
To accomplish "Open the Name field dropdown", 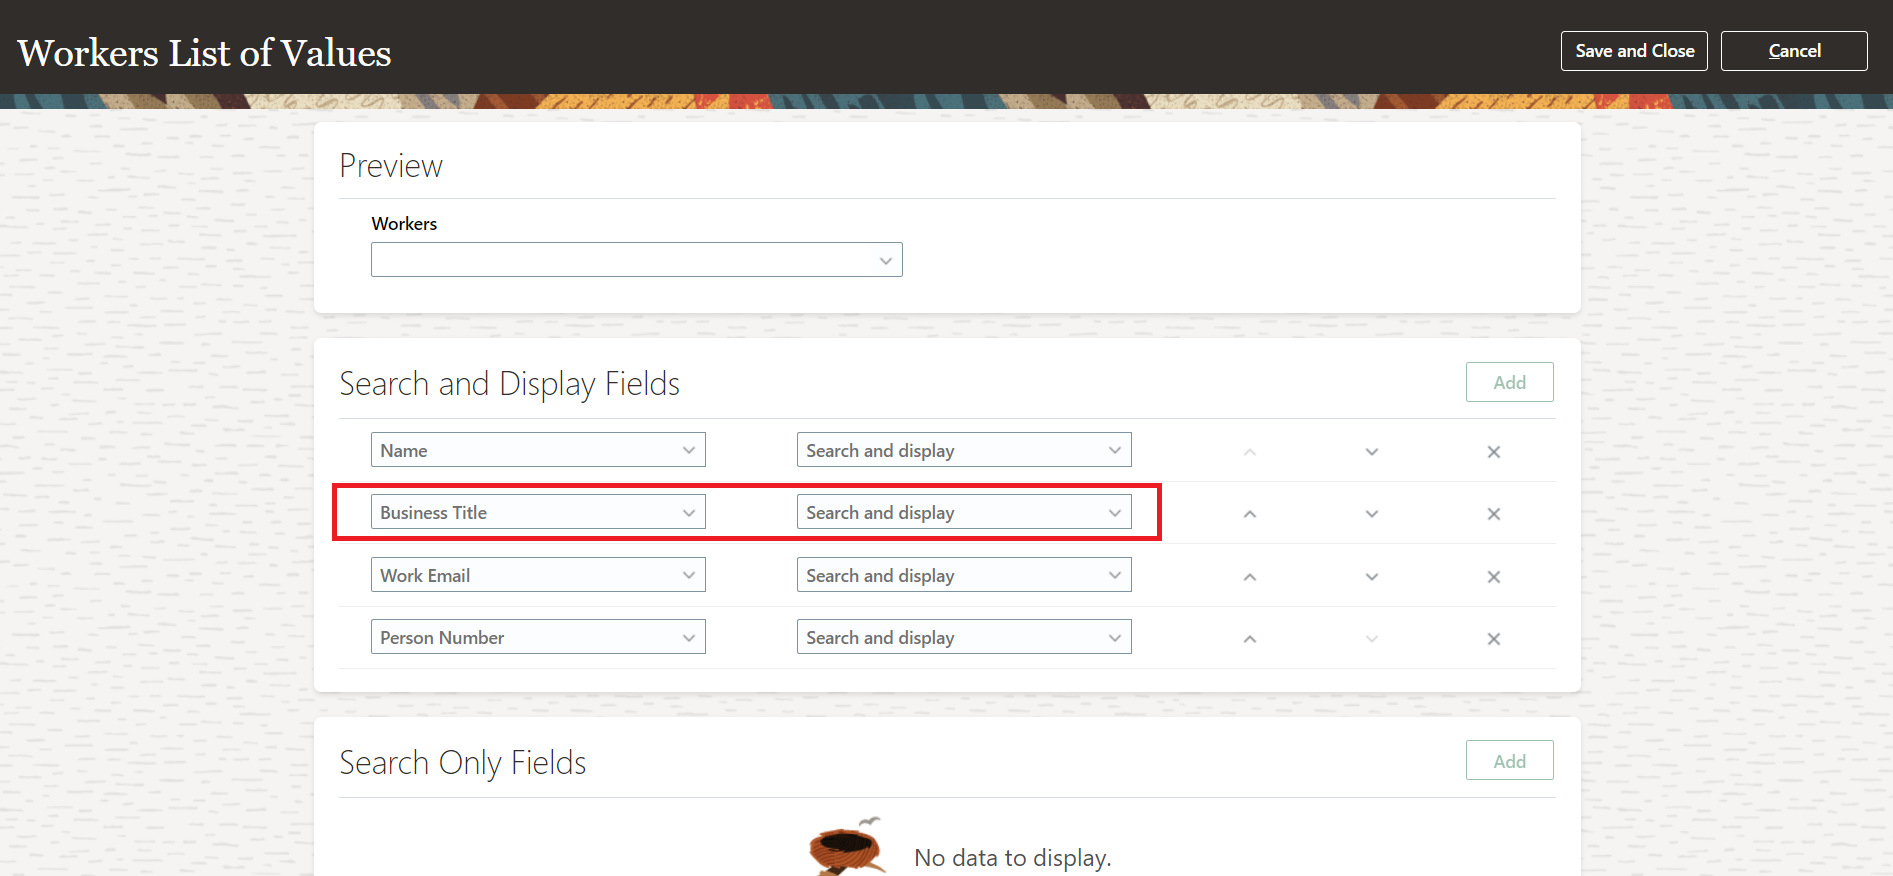I will [538, 450].
